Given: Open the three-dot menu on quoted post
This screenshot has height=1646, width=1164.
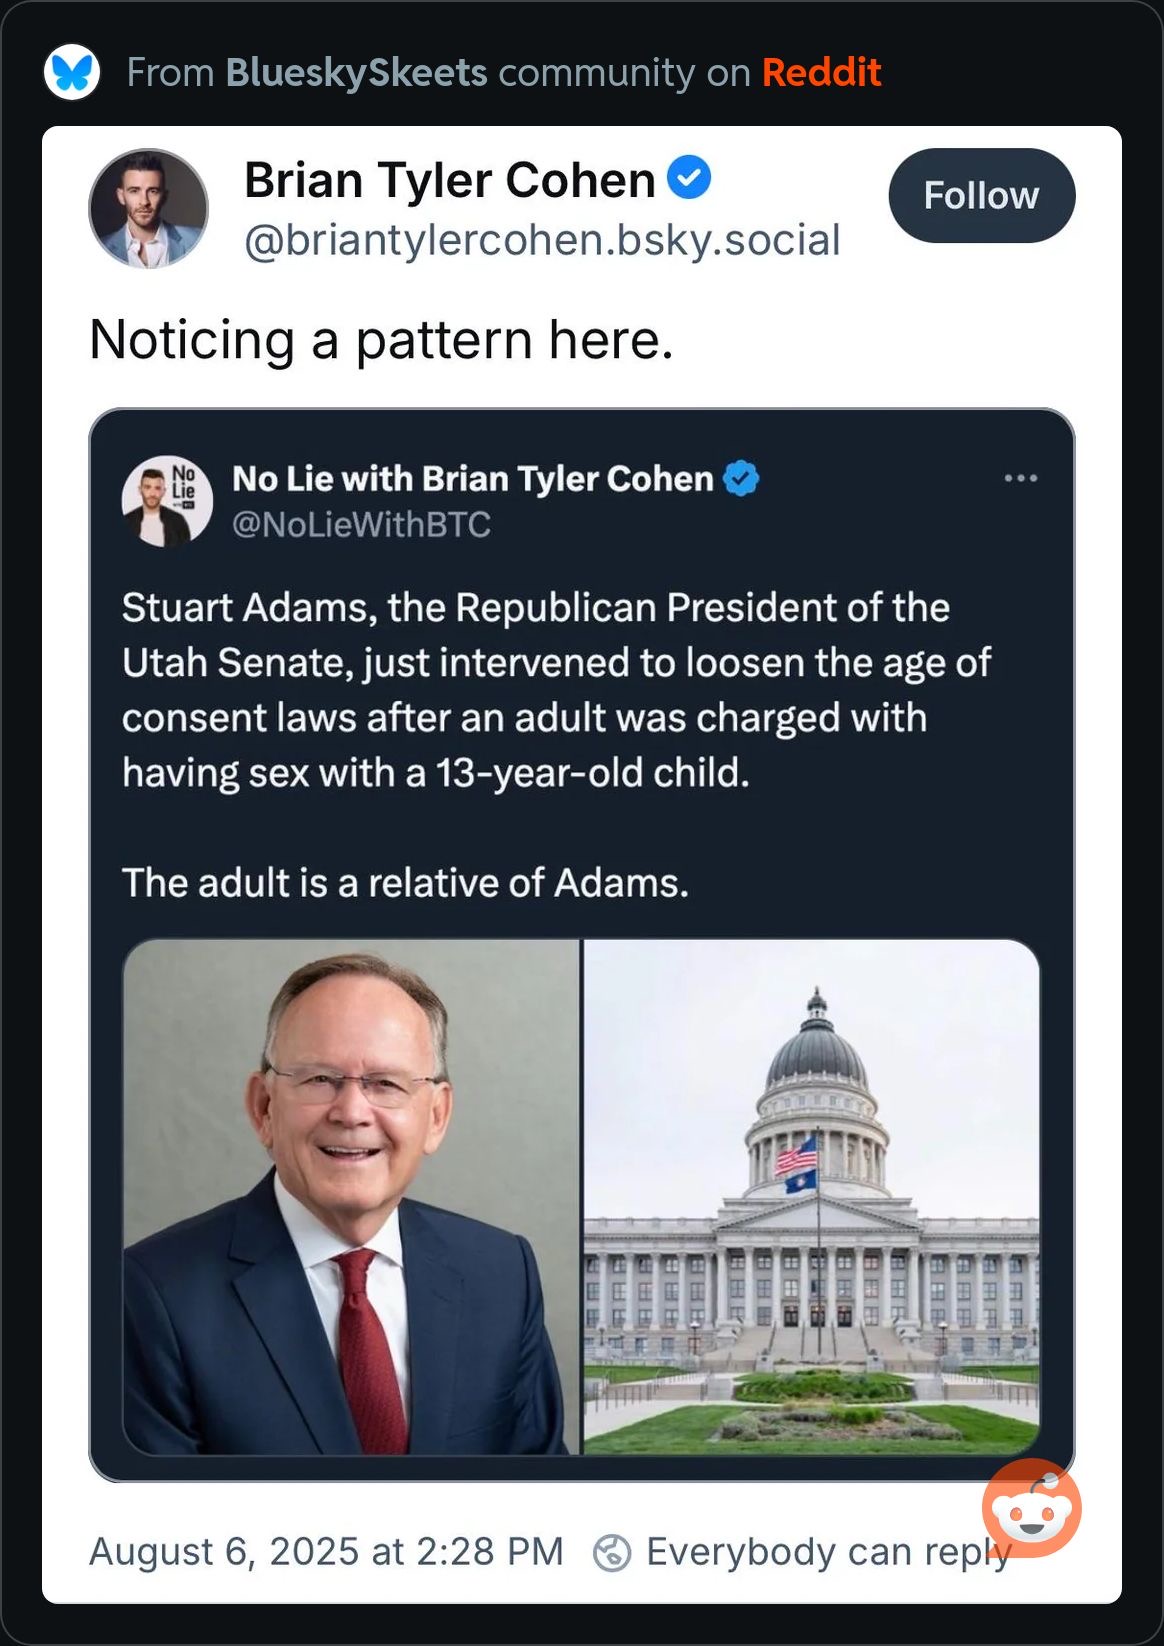Looking at the screenshot, I should click(1020, 478).
